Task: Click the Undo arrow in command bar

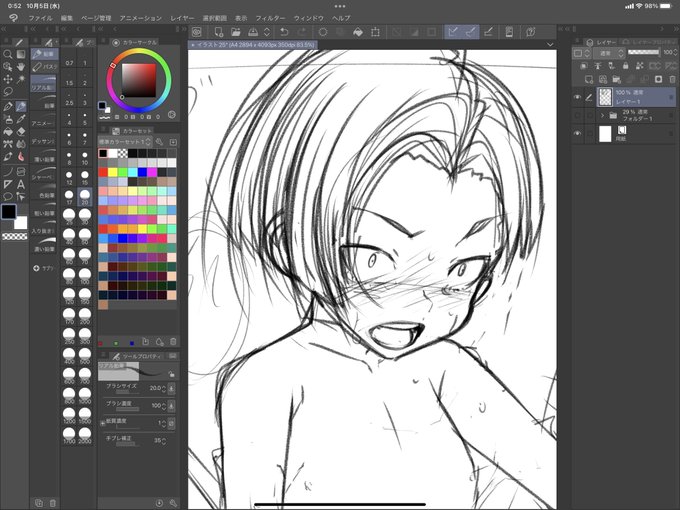Action: tap(284, 32)
